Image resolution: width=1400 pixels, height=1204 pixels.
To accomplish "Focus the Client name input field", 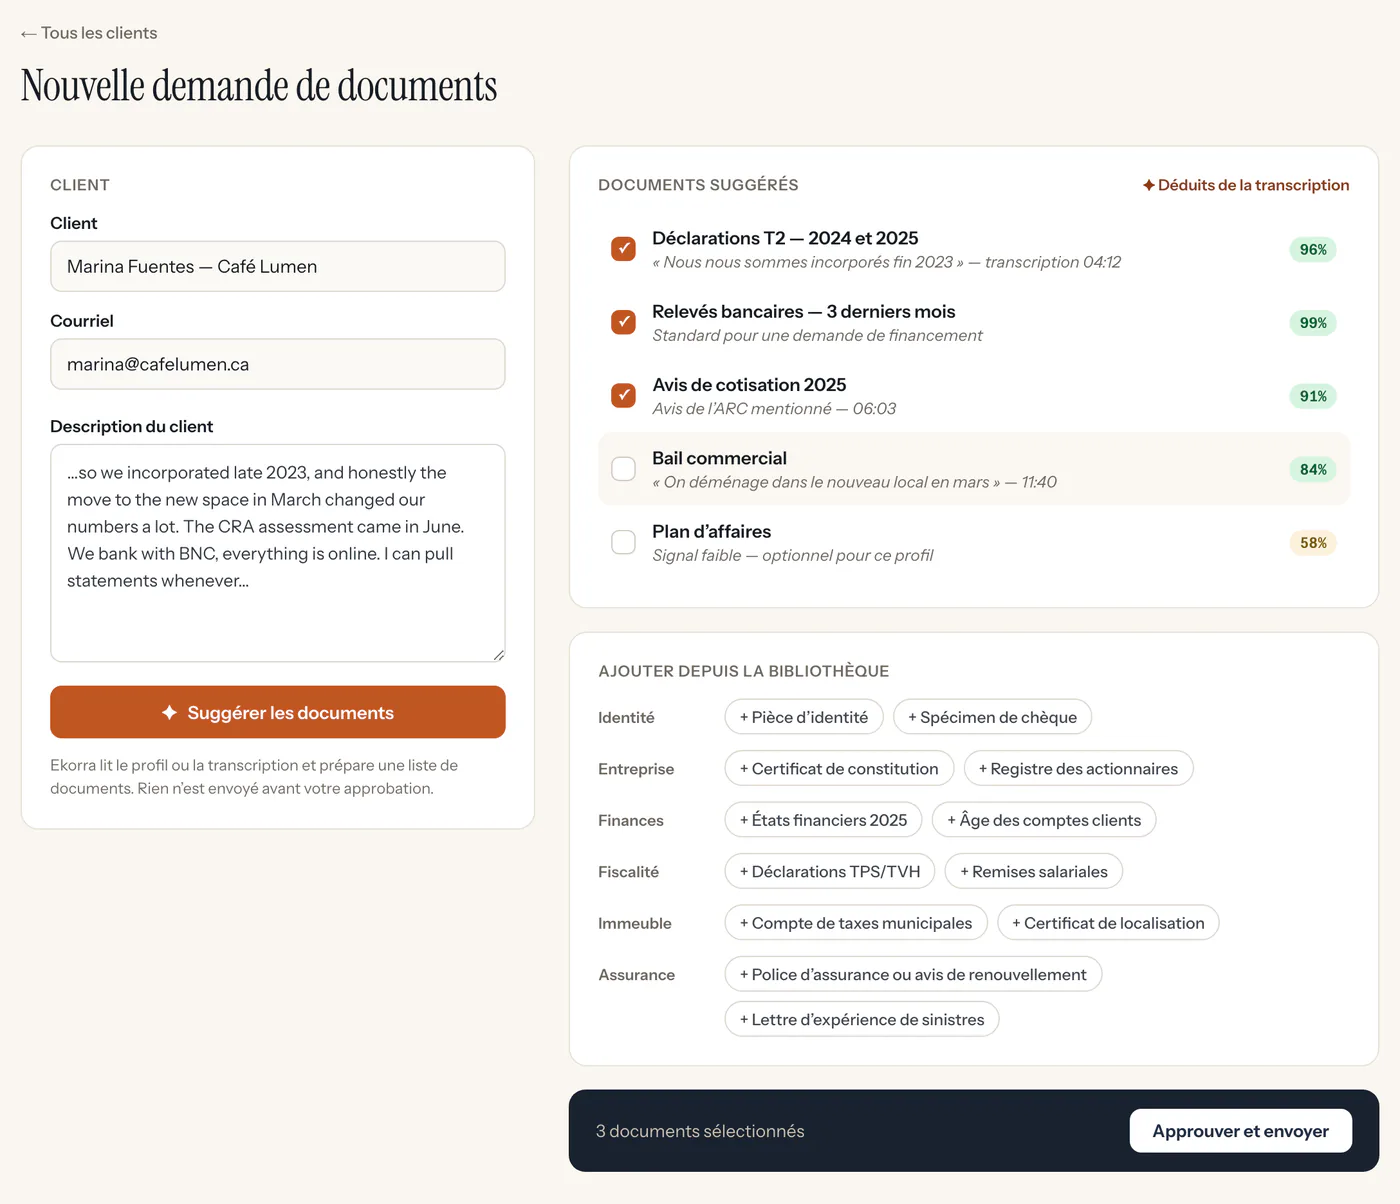I will (x=278, y=266).
